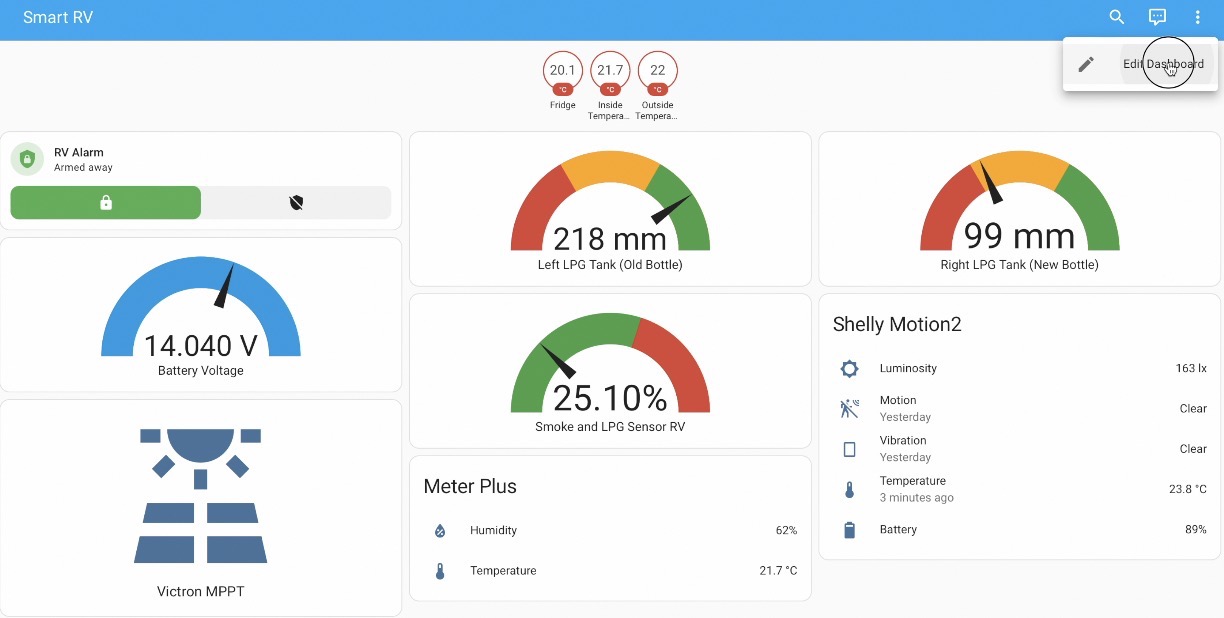The image size is (1224, 618).
Task: Open the Inside Temperature badge
Action: click(610, 86)
